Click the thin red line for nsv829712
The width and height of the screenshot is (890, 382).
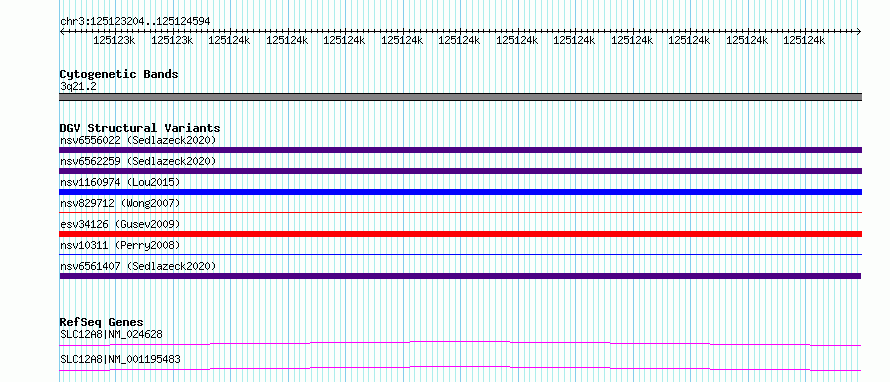pyautogui.click(x=460, y=213)
